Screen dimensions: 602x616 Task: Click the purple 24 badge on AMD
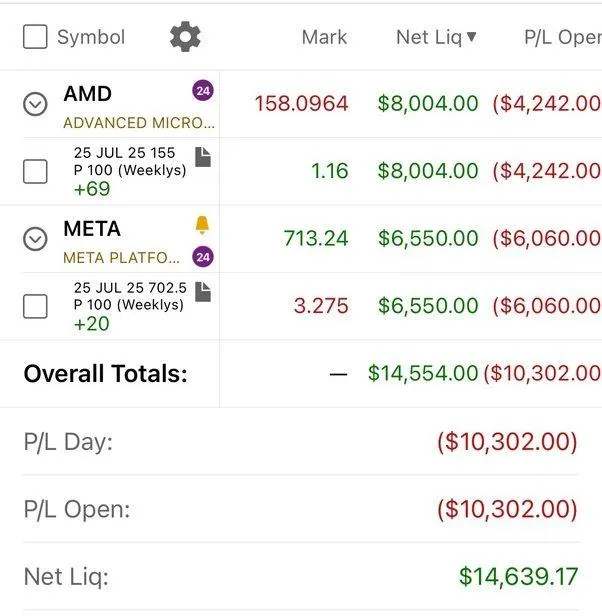(x=203, y=91)
